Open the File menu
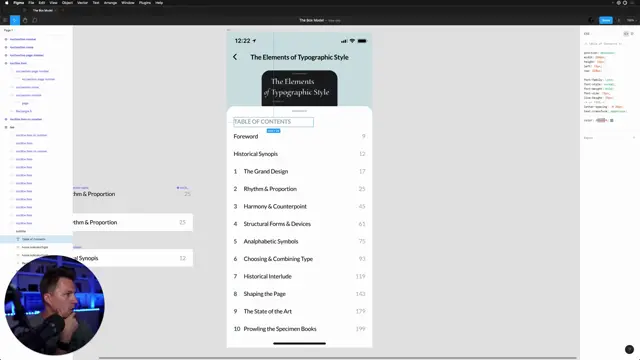640x360 pixels. pos(31,3)
